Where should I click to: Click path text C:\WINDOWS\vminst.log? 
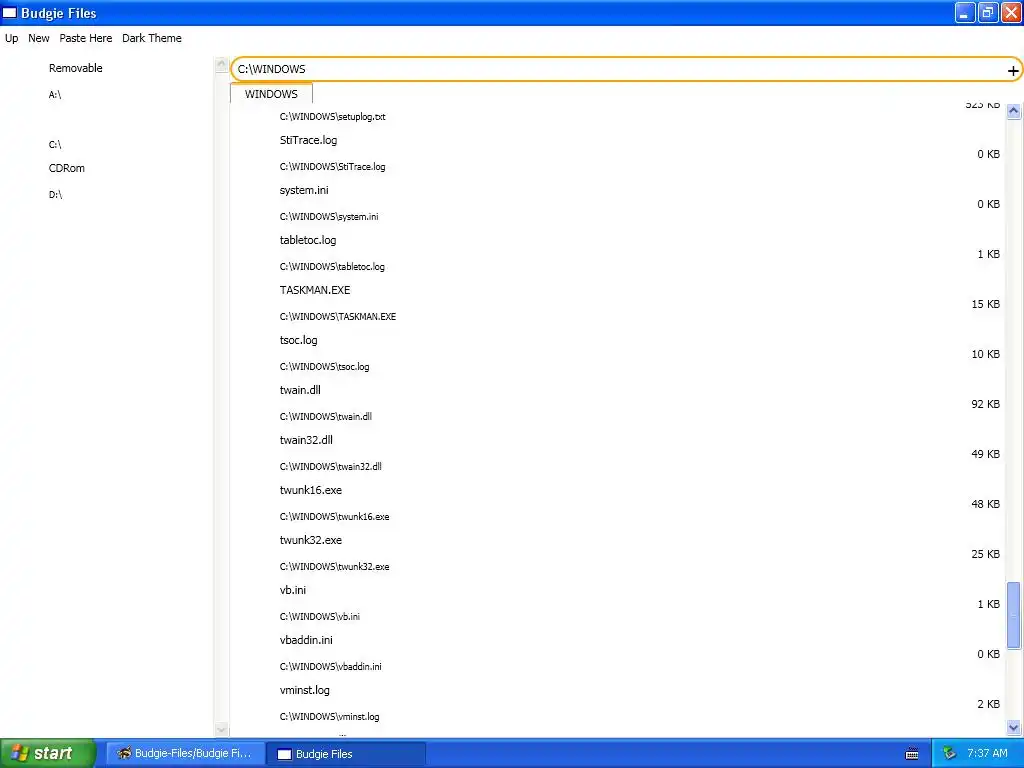(329, 716)
